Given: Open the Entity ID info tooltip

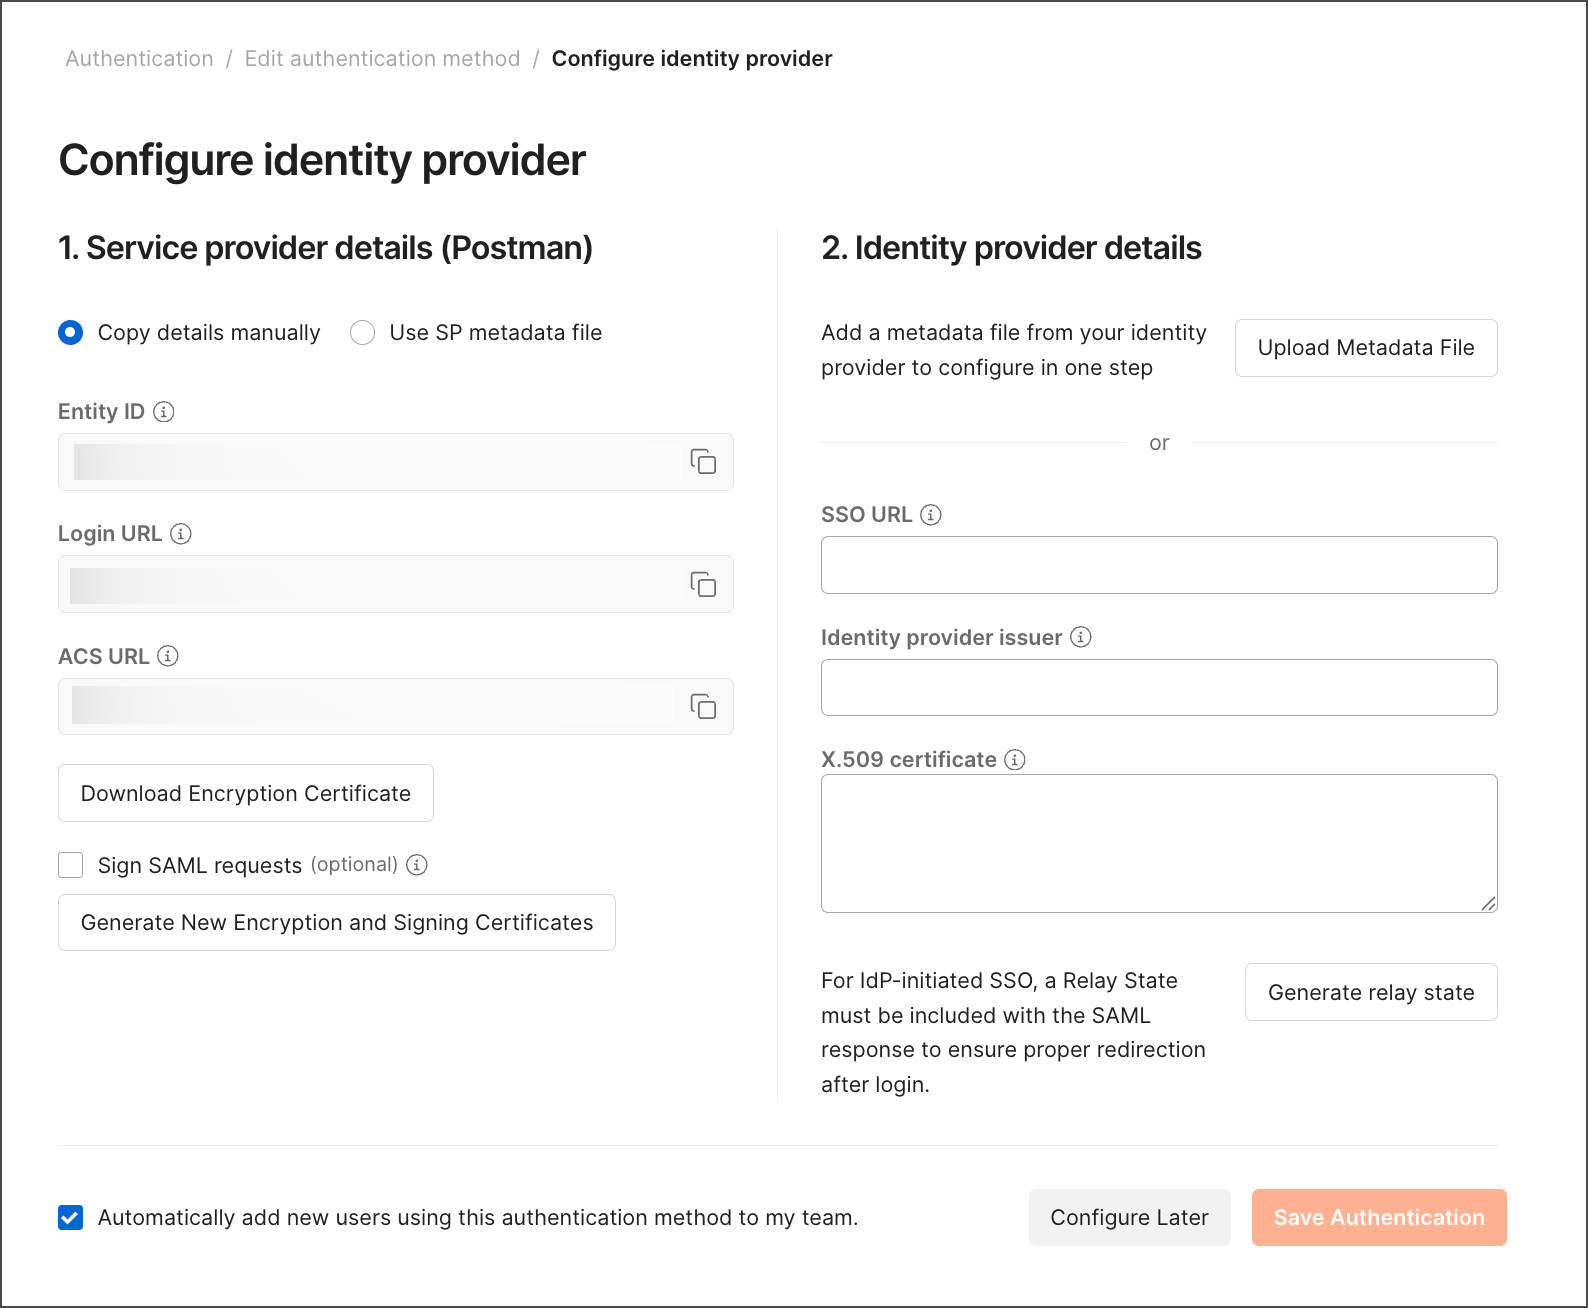Looking at the screenshot, I should point(163,411).
